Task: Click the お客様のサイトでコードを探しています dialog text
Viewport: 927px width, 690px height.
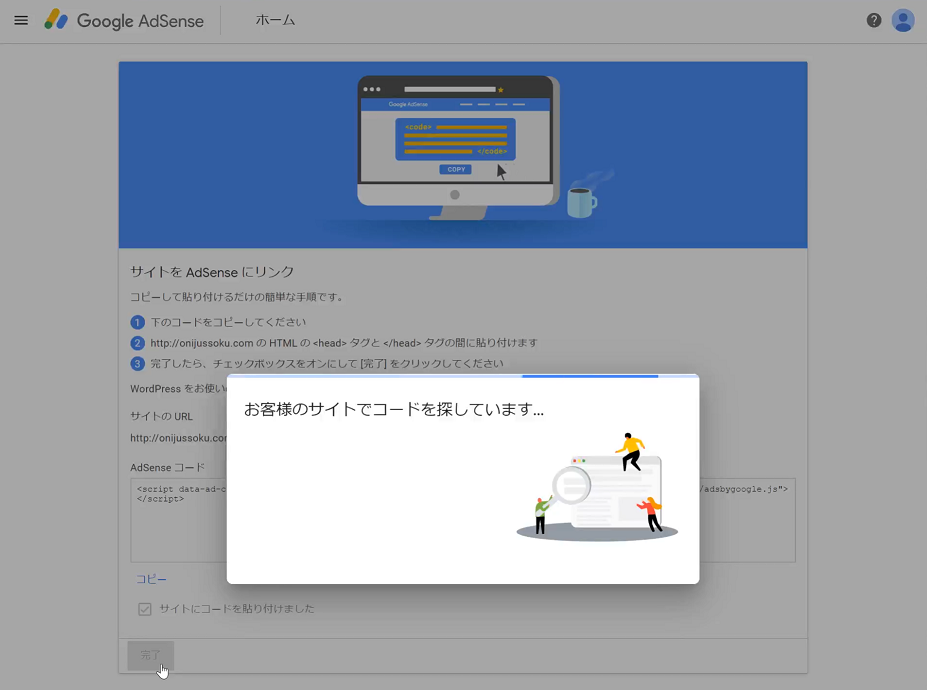Action: (394, 409)
